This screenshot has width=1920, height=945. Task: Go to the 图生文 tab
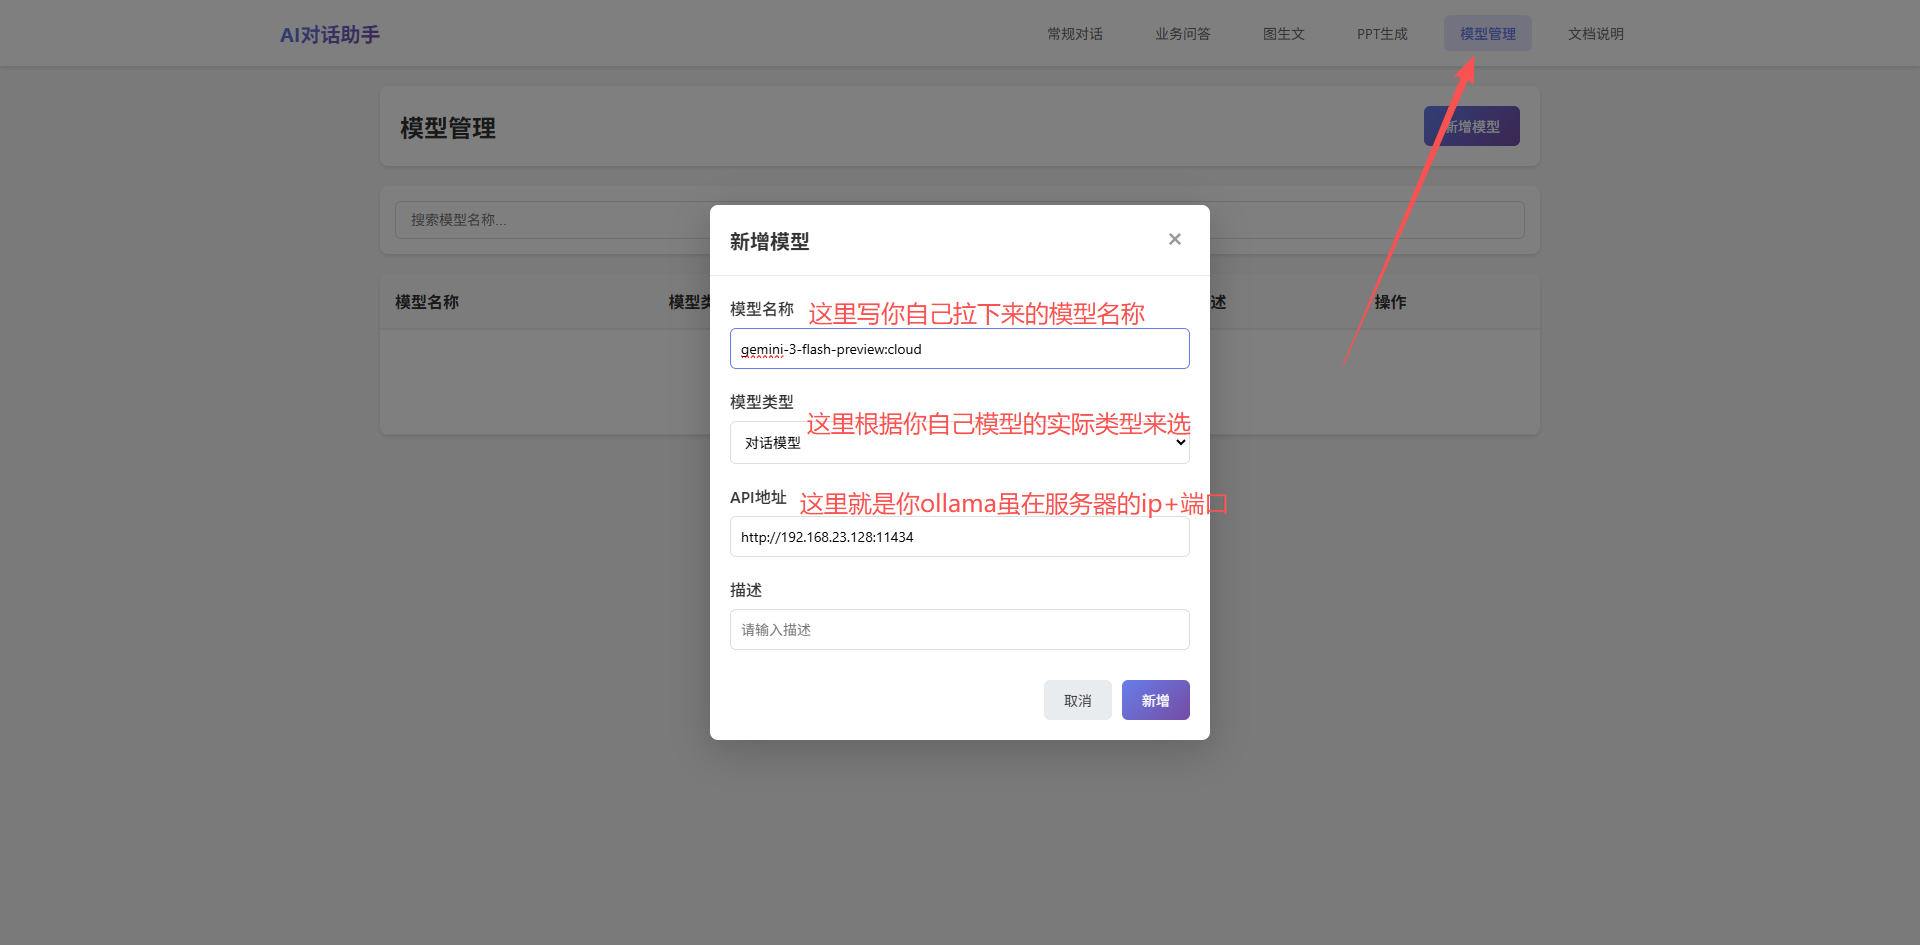pos(1284,34)
